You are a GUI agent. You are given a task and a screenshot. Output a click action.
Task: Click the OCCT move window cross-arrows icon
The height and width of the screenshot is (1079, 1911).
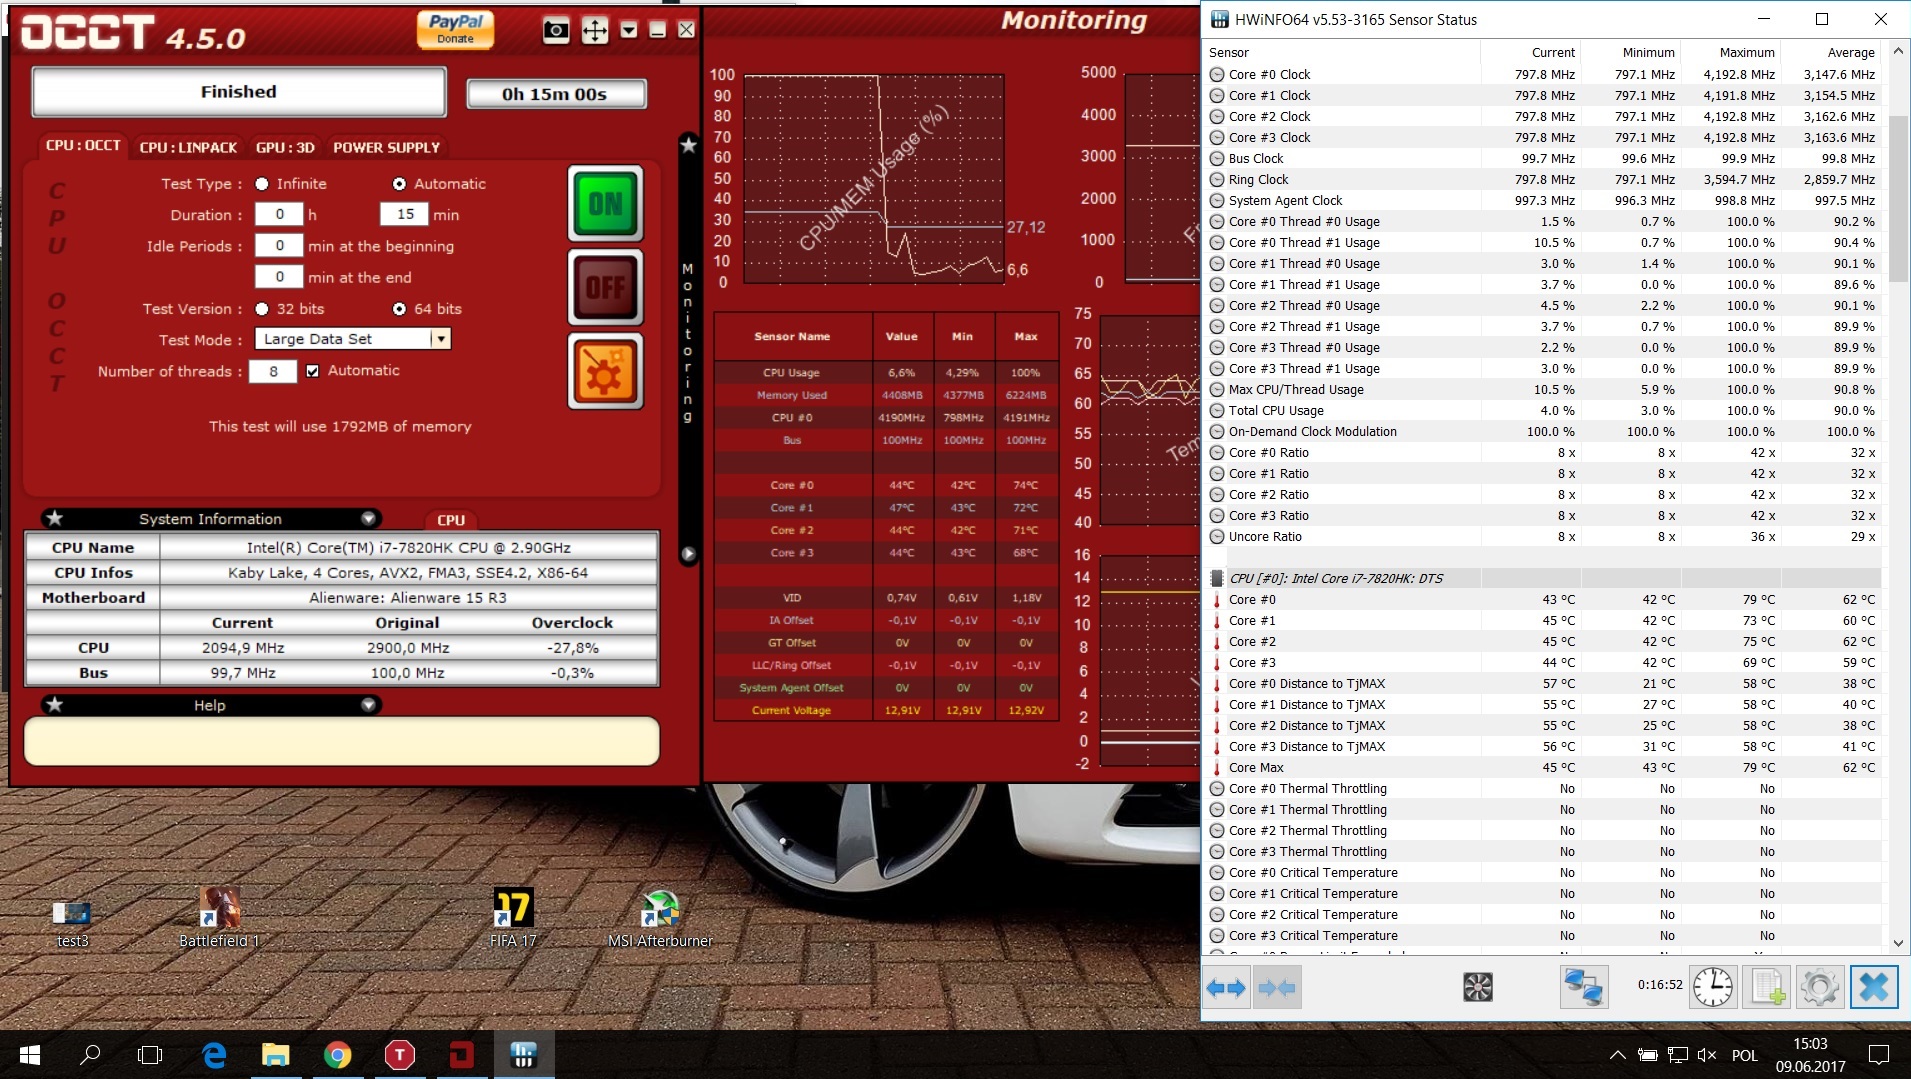tap(594, 31)
